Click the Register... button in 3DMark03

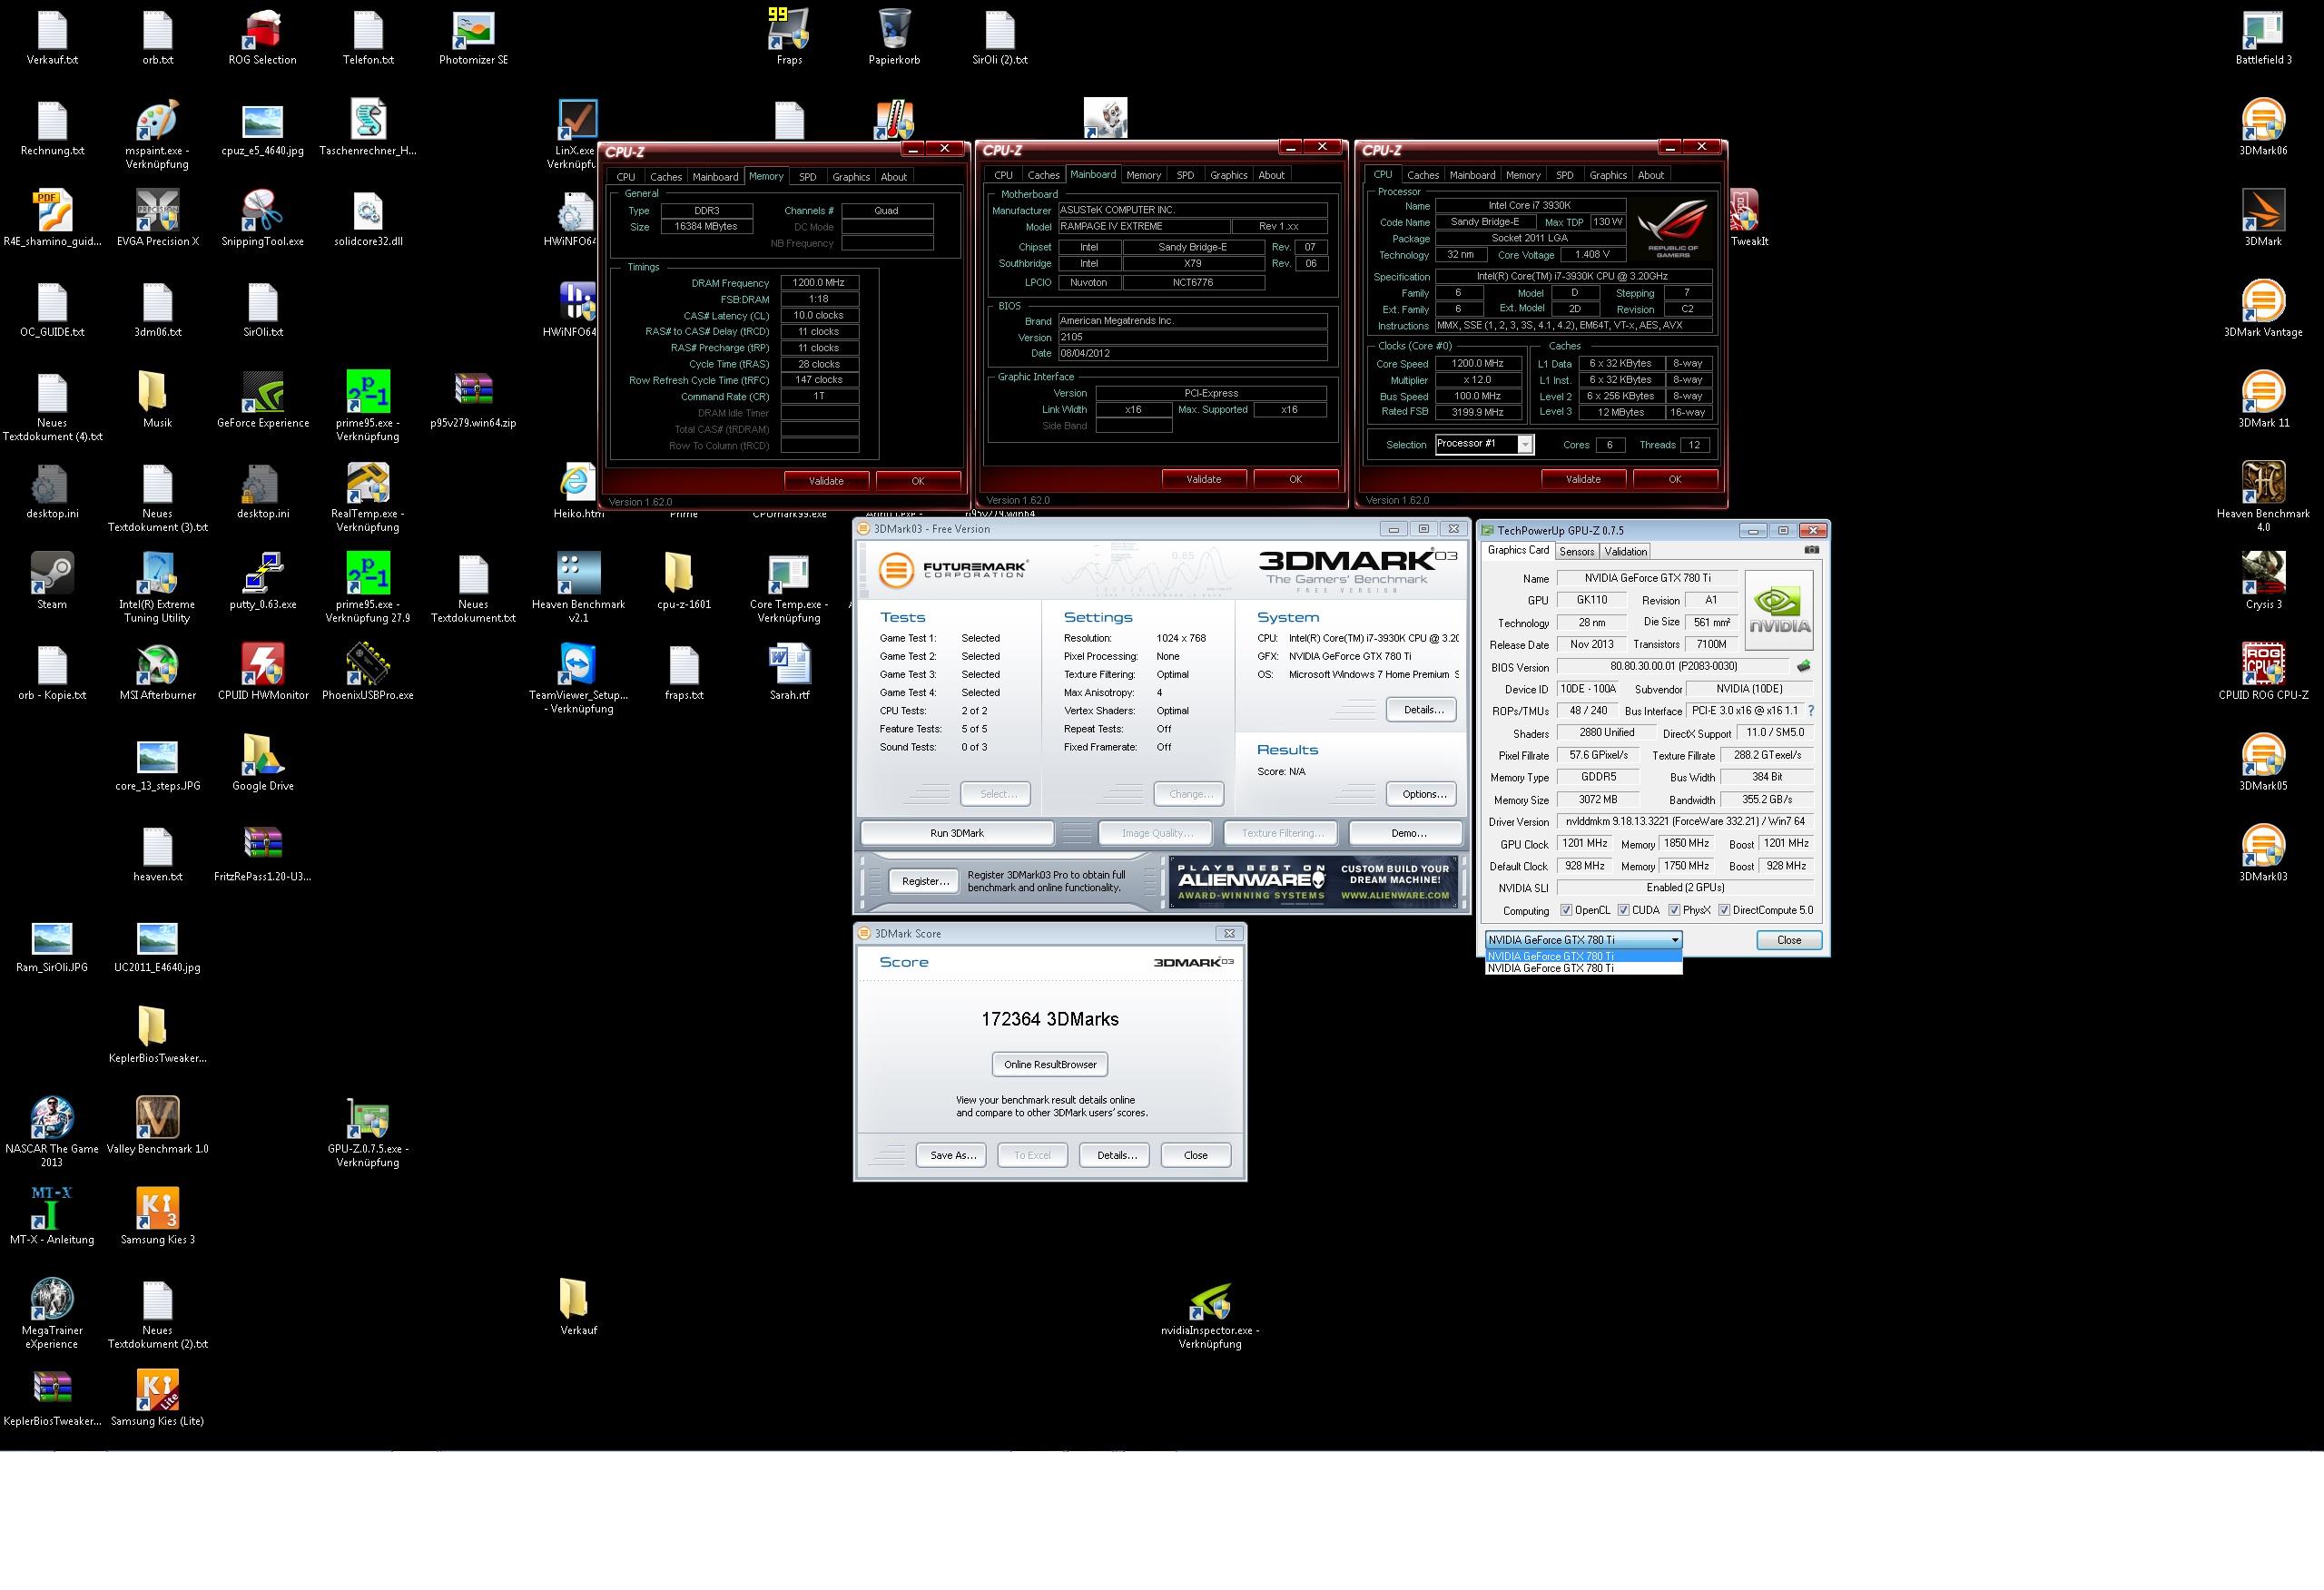point(925,881)
